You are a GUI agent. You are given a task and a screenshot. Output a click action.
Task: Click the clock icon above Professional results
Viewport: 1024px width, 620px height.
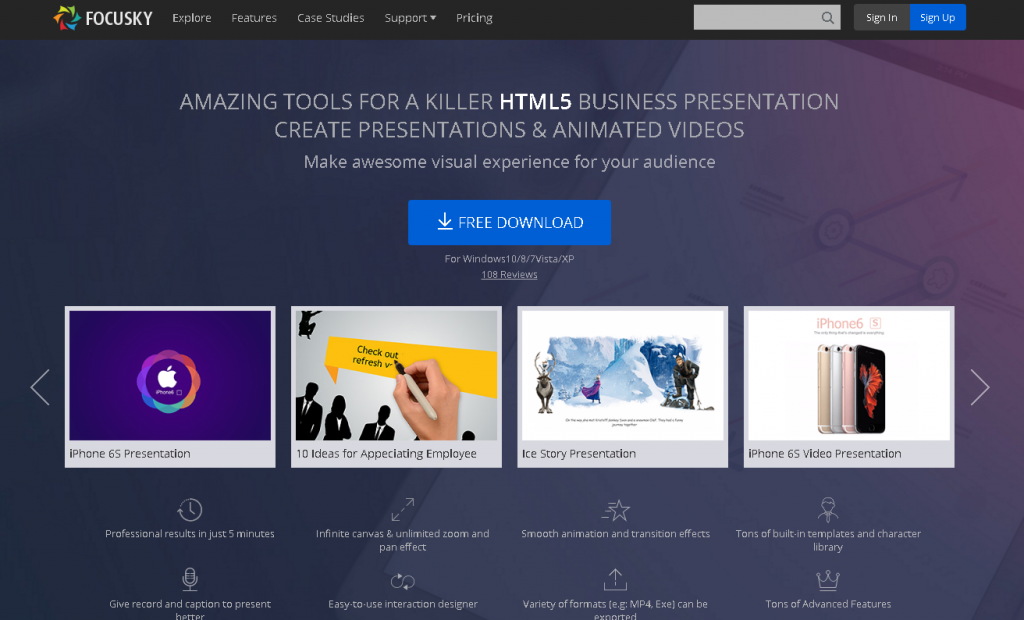190,508
